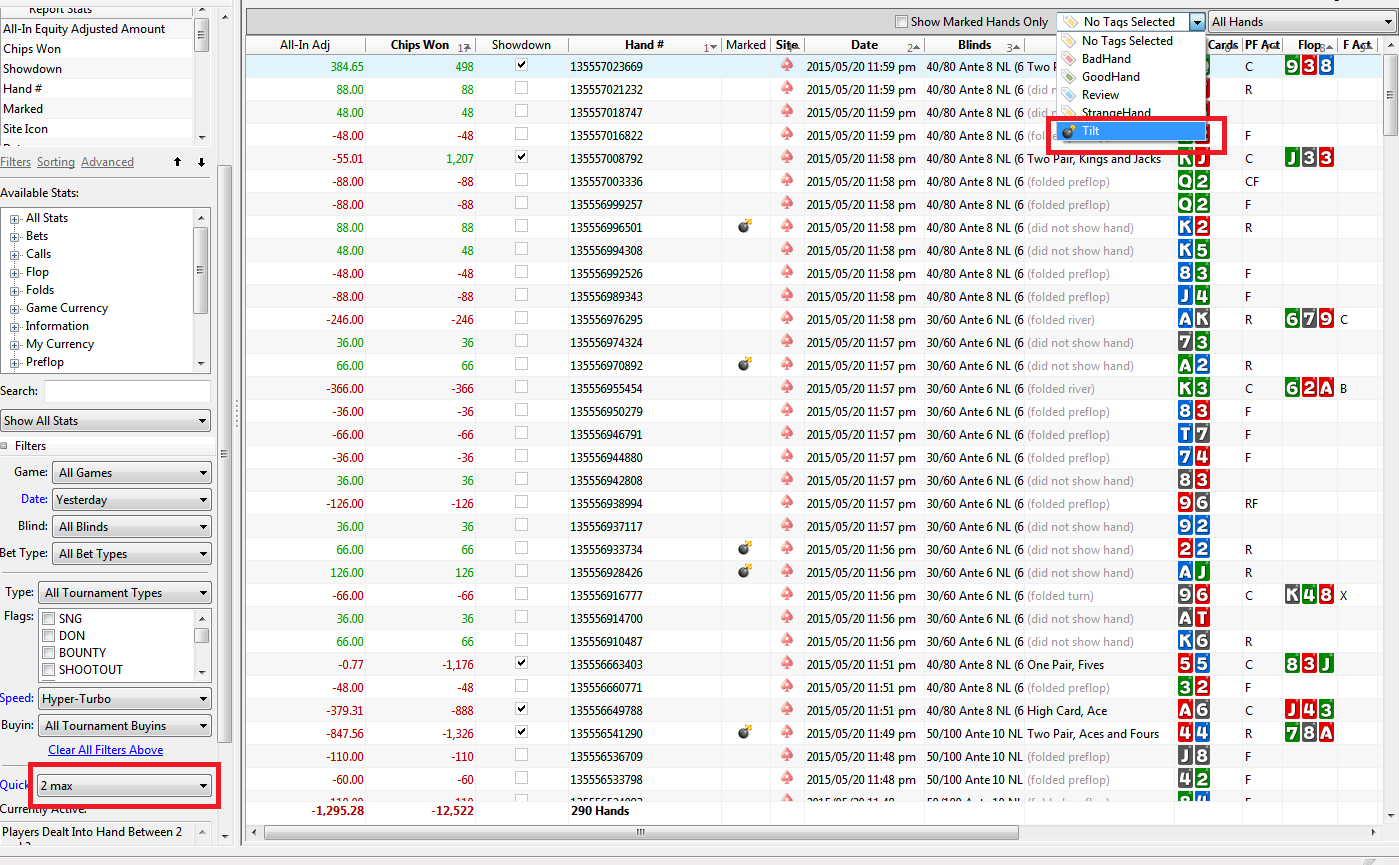Click the site icon for hand 135557023669
The height and width of the screenshot is (865, 1399).
click(787, 66)
